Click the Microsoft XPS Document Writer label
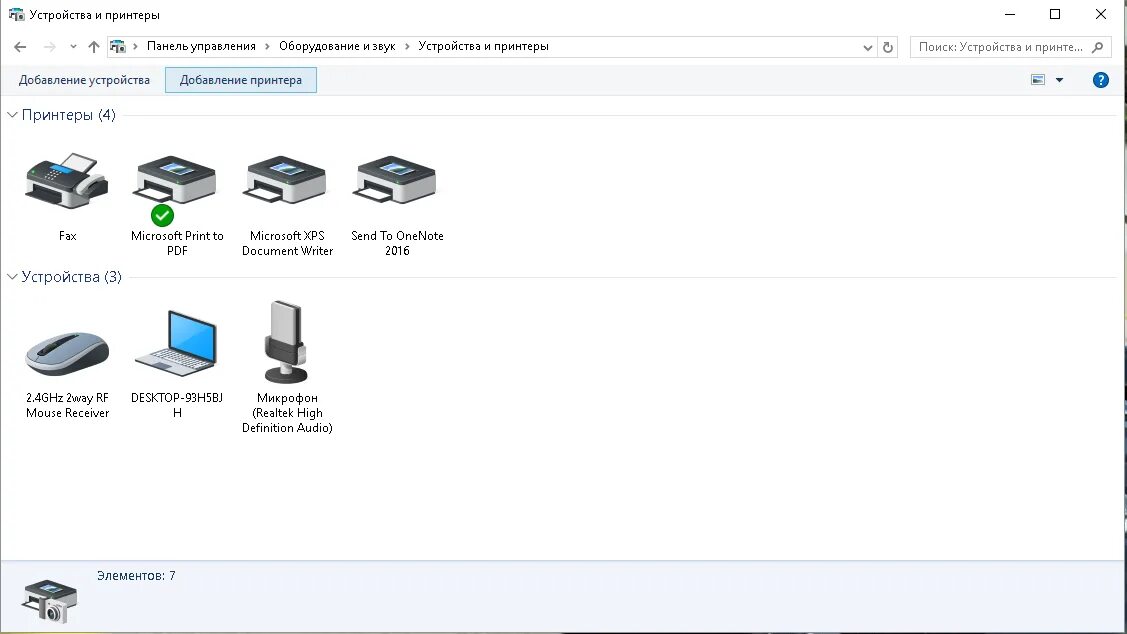Screen dimensions: 1127x634 pyautogui.click(x=287, y=243)
